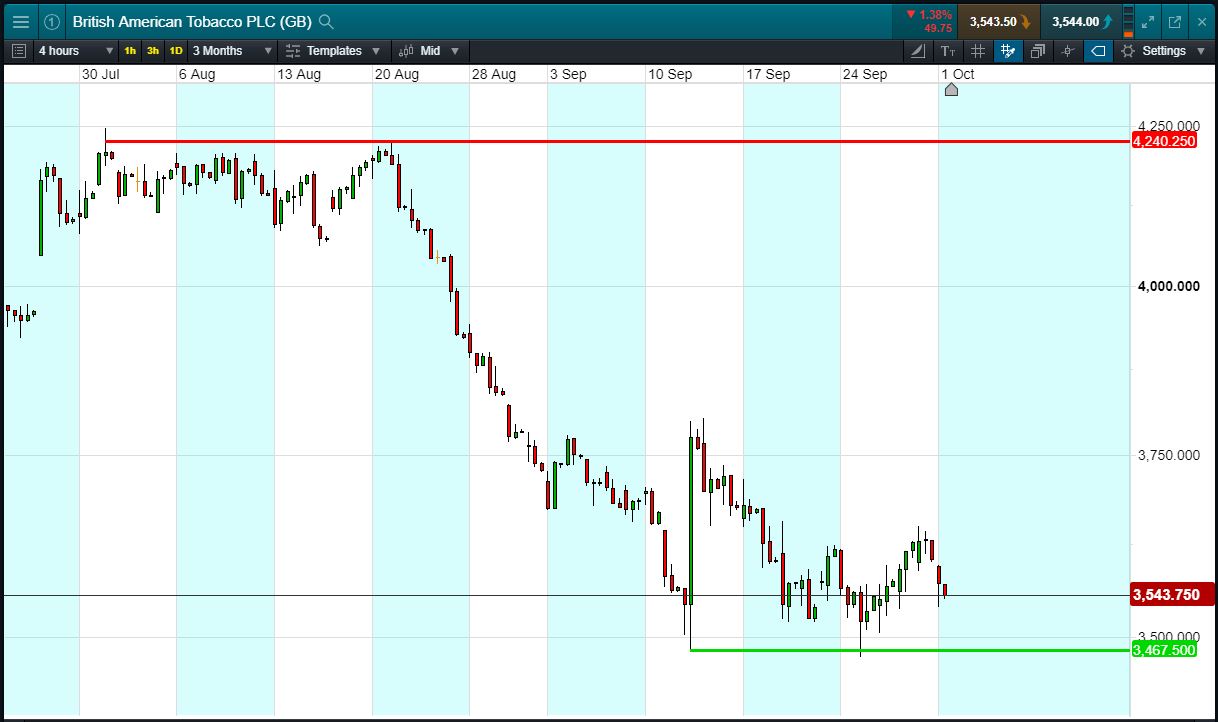Click the 6 Aug date label

pyautogui.click(x=197, y=74)
